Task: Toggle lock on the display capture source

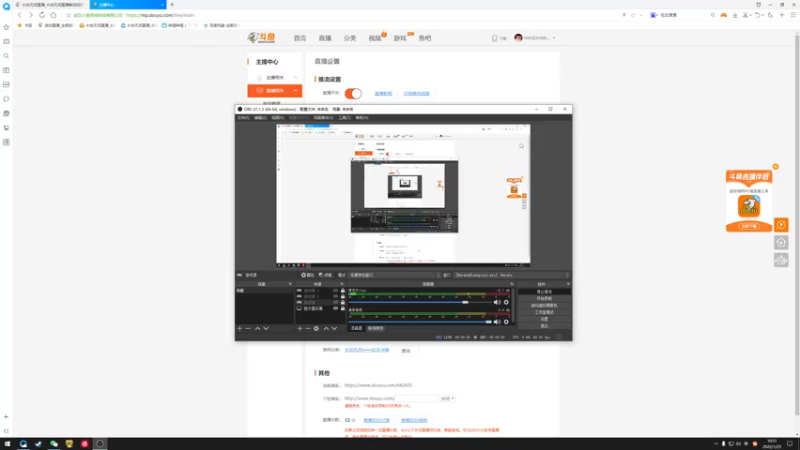Action: tap(342, 309)
